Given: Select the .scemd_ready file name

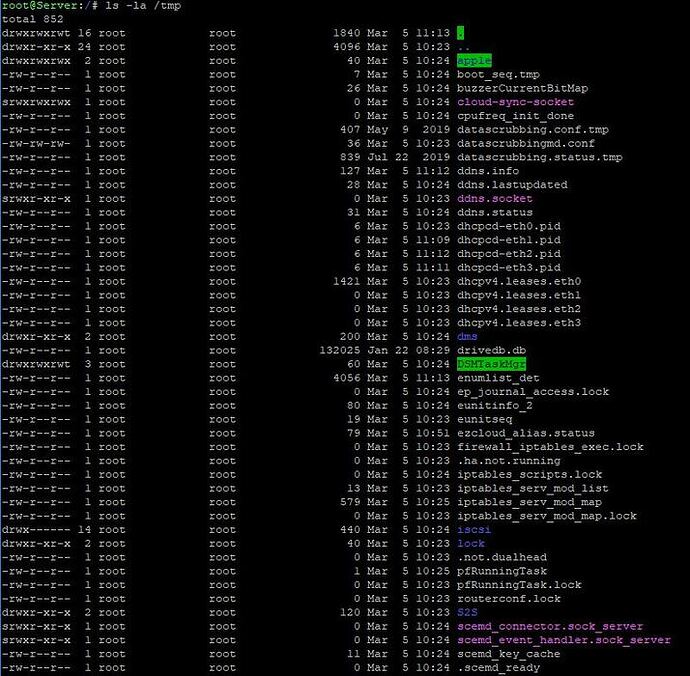Looking at the screenshot, I should tap(498, 668).
